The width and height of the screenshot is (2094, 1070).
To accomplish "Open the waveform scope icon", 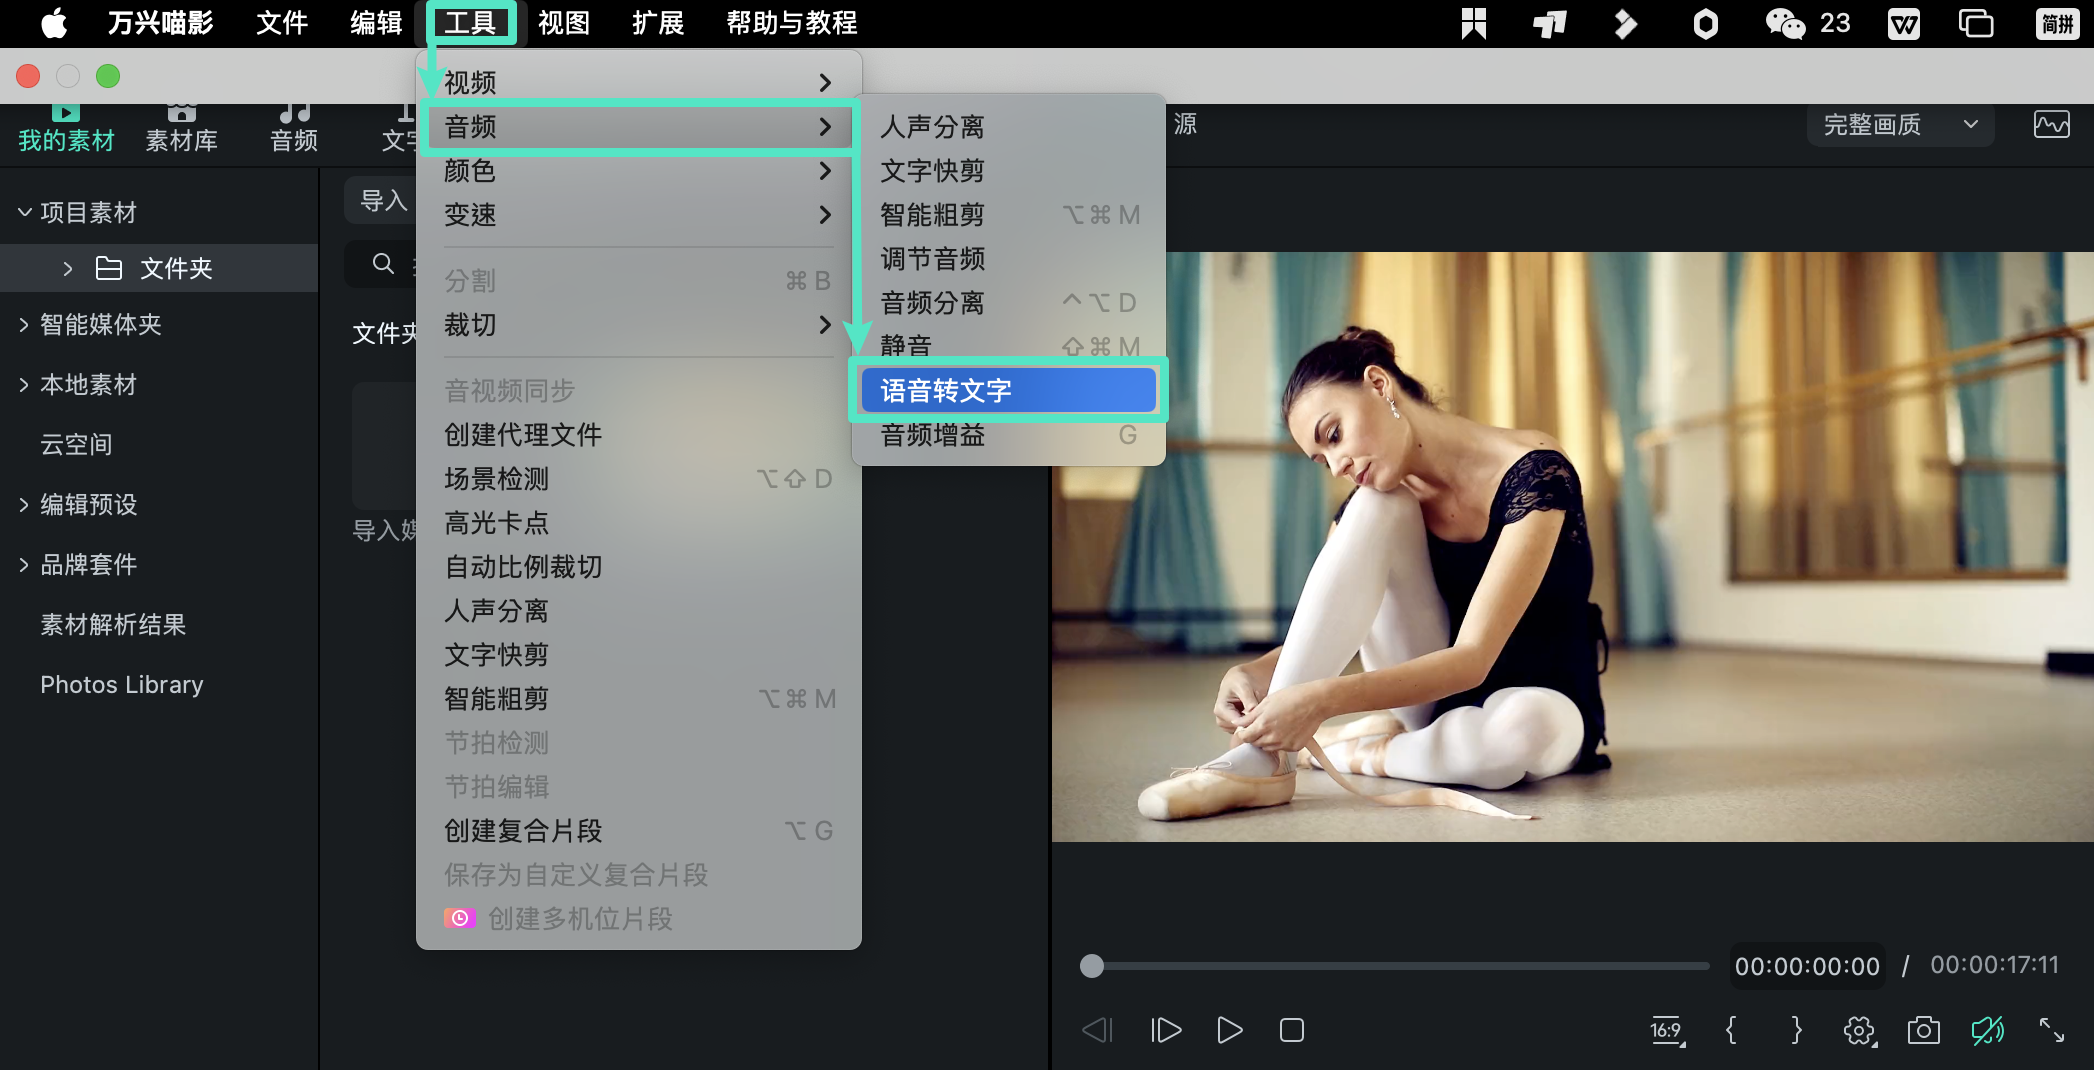I will point(2052,125).
